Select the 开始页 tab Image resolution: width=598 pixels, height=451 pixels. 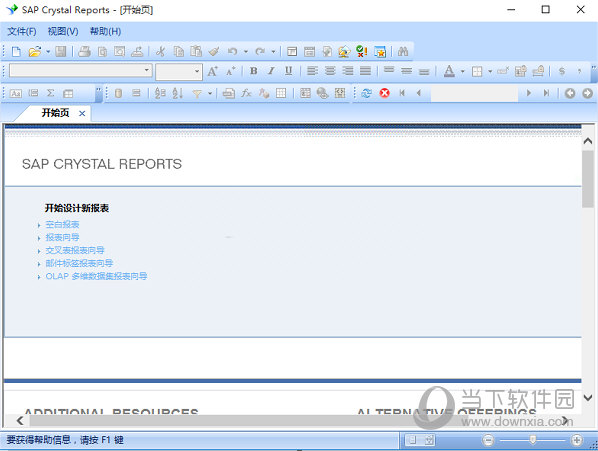(55, 113)
